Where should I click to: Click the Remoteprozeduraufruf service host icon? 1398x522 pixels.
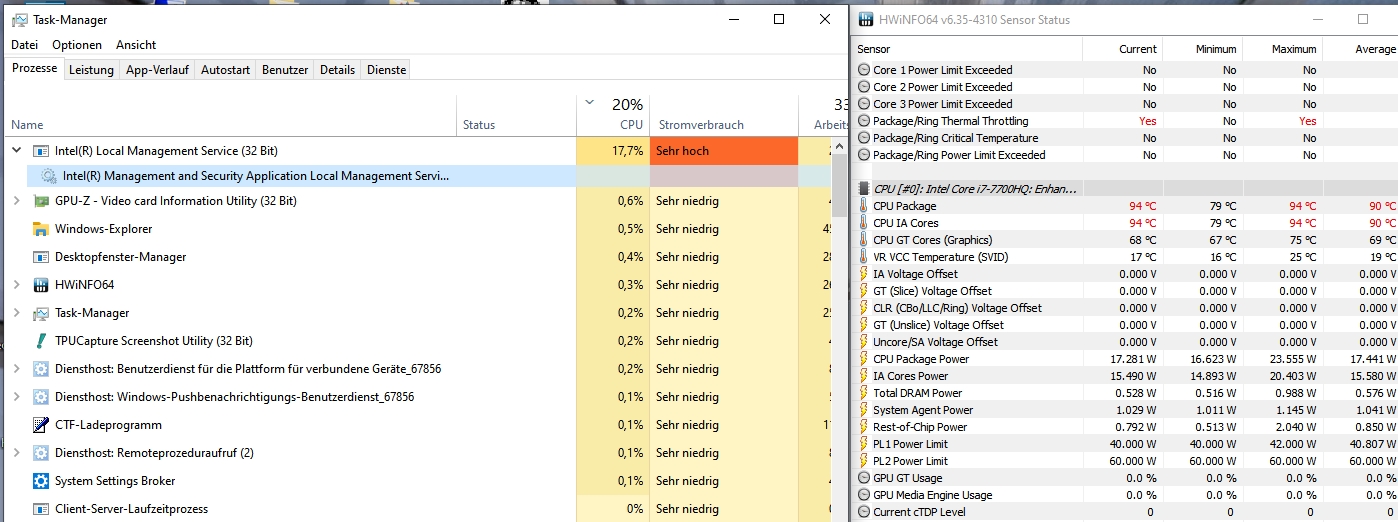(41, 453)
